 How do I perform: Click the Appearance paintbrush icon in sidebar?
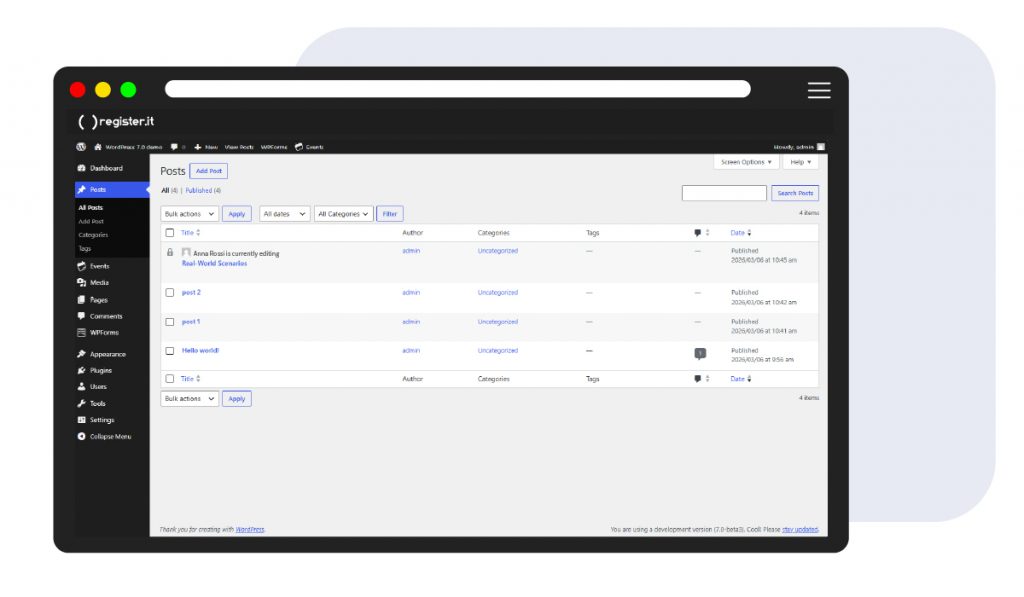pyautogui.click(x=81, y=354)
